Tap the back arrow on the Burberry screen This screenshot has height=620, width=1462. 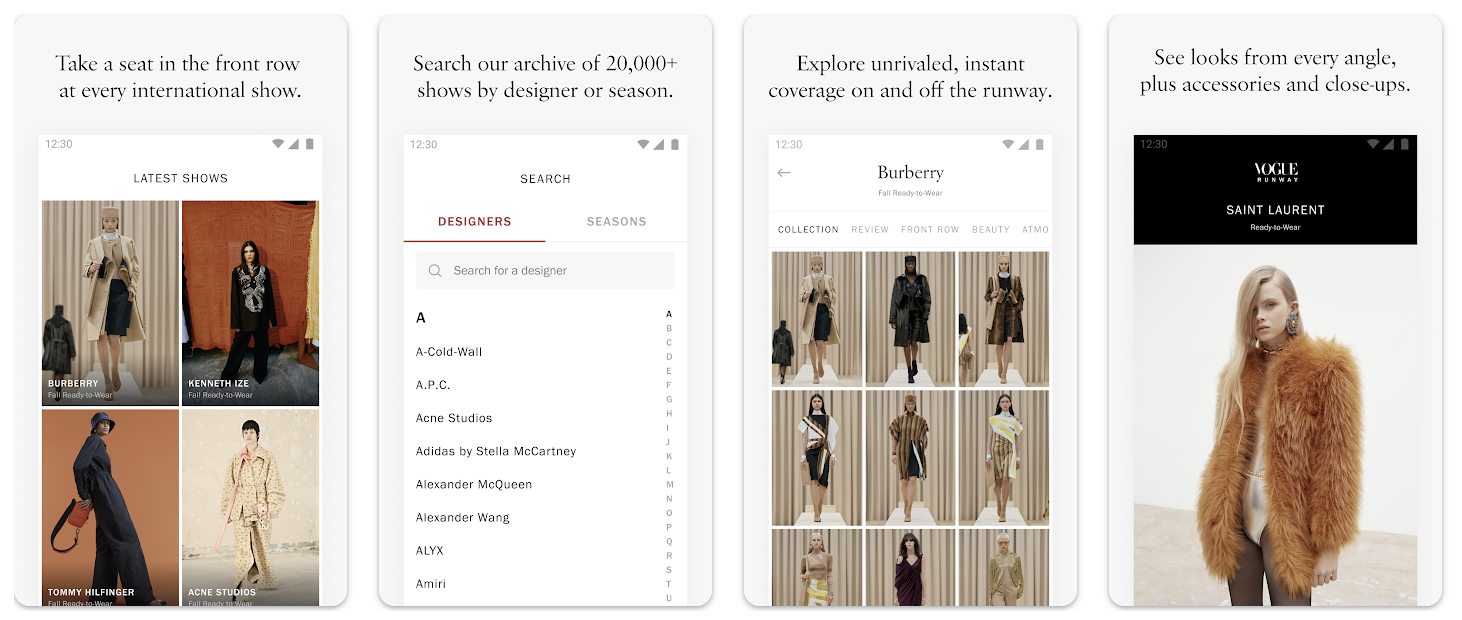(x=785, y=172)
